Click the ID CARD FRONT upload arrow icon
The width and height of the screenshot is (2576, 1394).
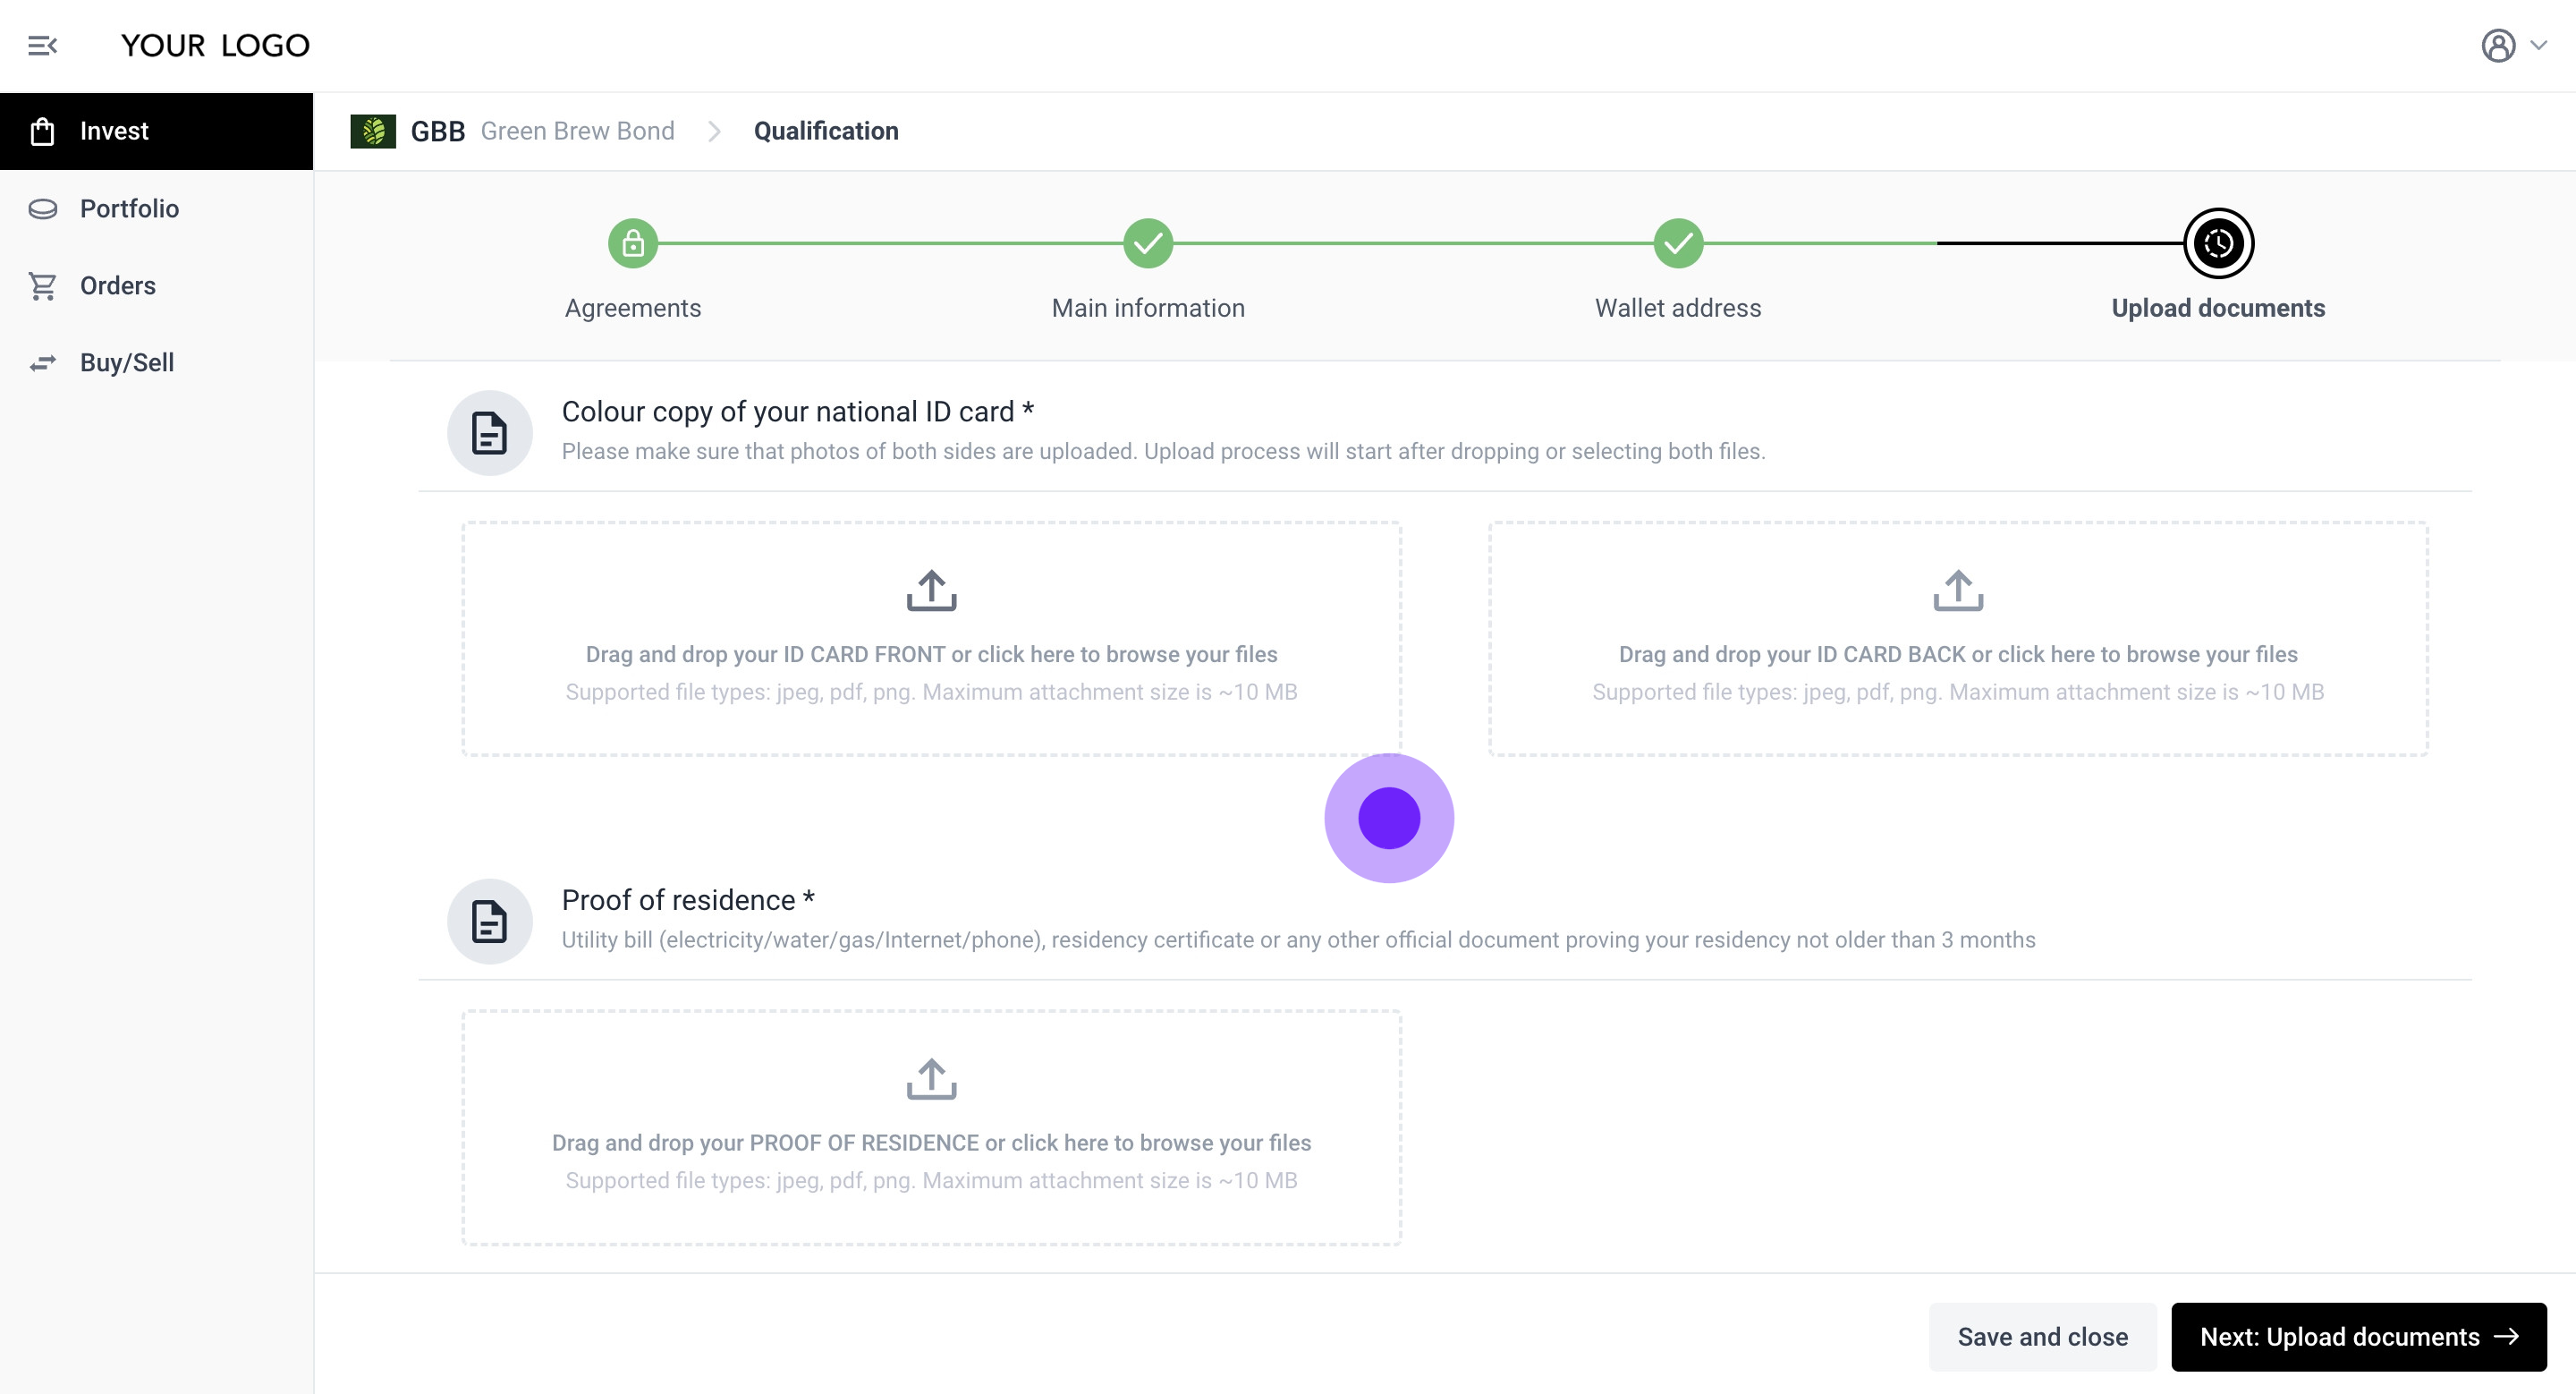[931, 590]
